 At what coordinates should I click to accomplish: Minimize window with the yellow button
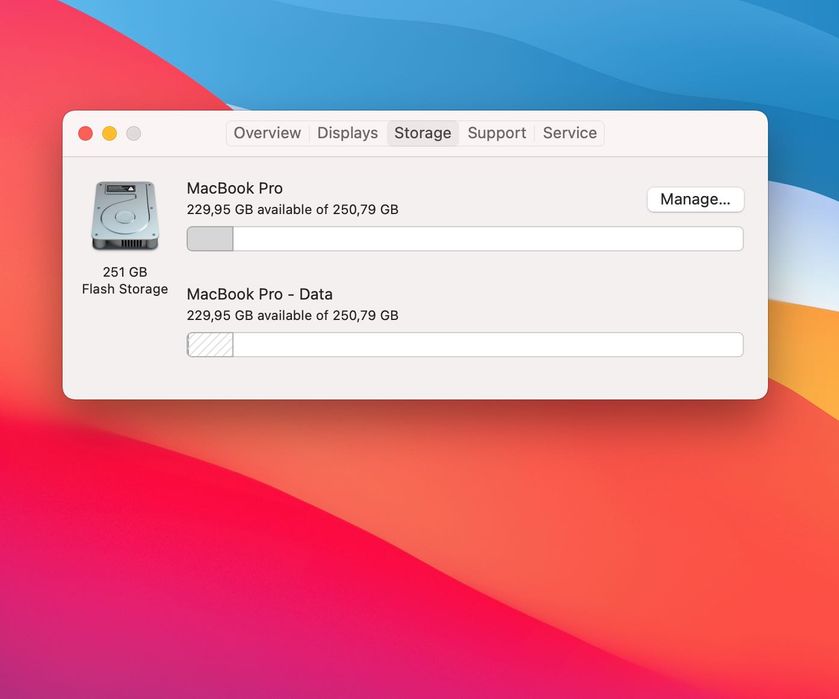coord(110,133)
